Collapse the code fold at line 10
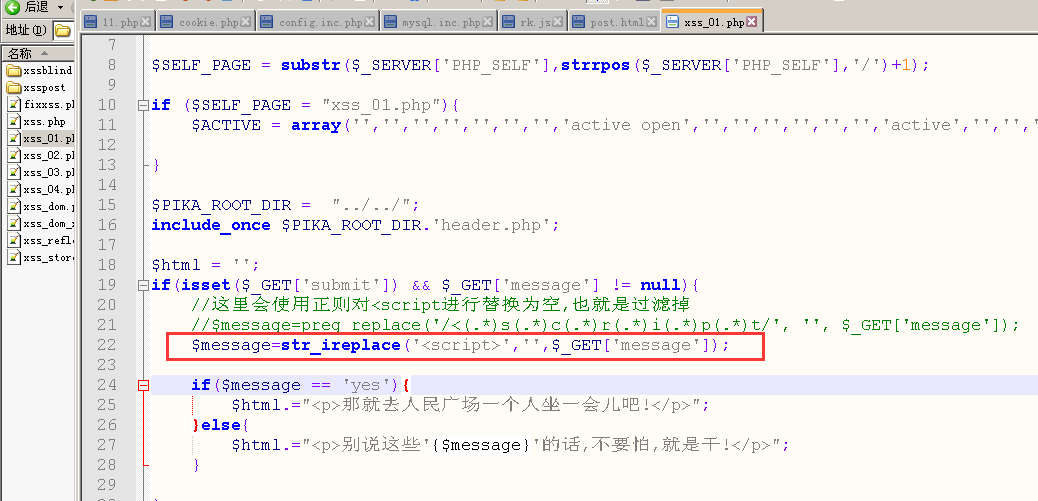The height and width of the screenshot is (501, 1038). point(143,105)
